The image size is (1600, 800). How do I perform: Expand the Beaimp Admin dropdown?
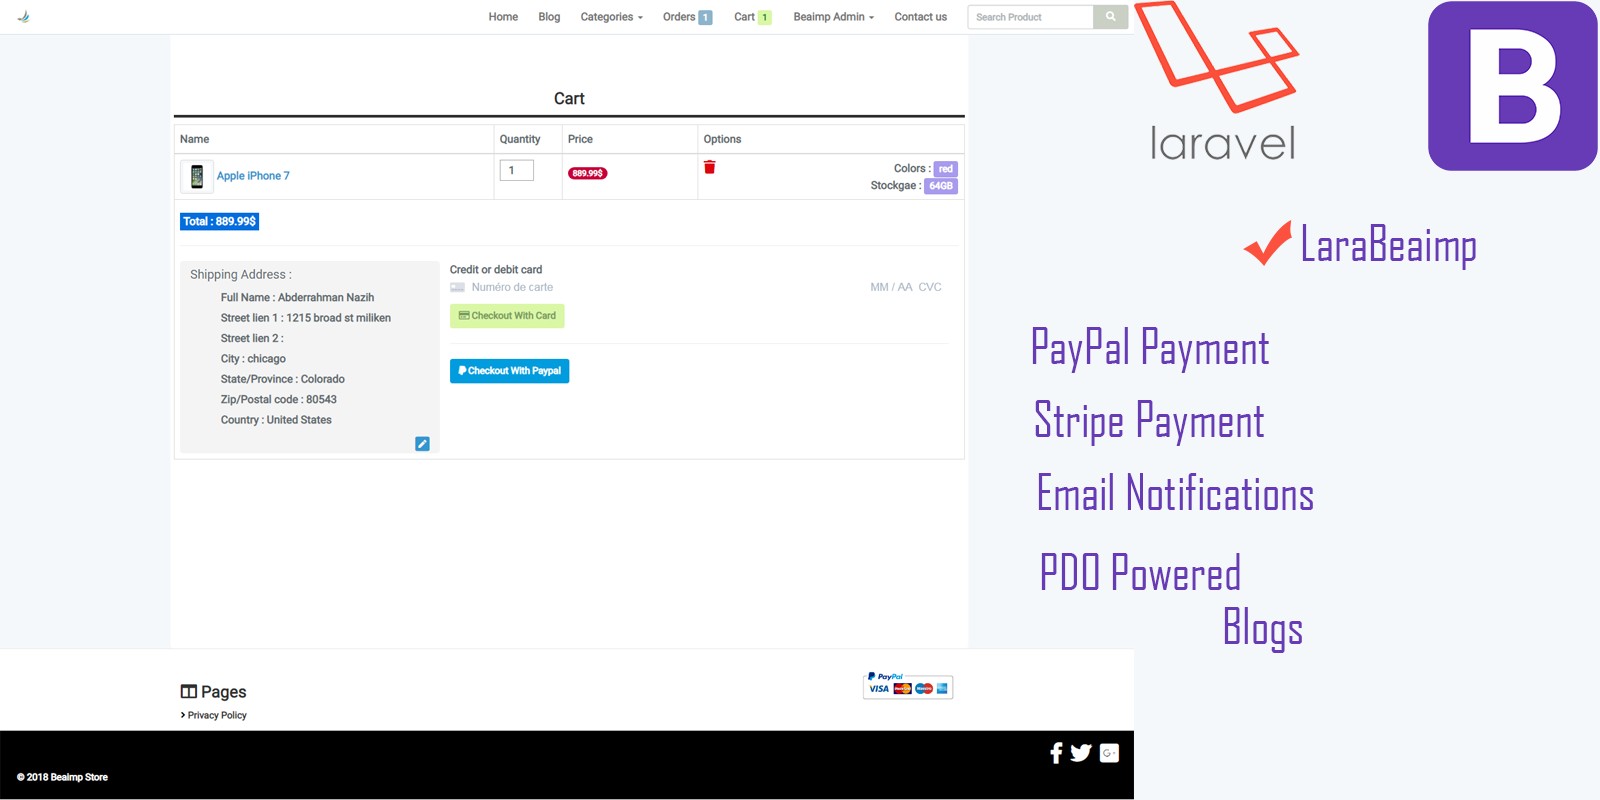[x=833, y=17]
